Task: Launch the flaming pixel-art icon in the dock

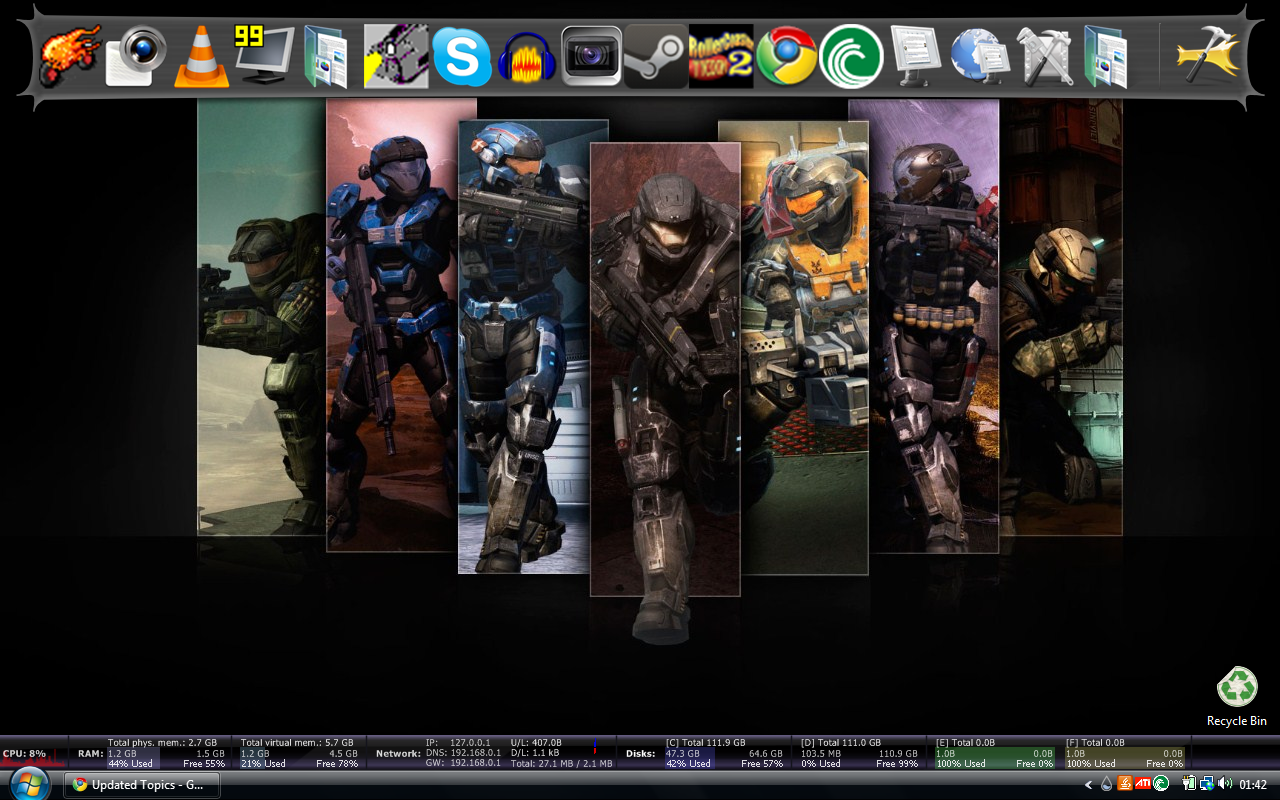Action: 70,56
